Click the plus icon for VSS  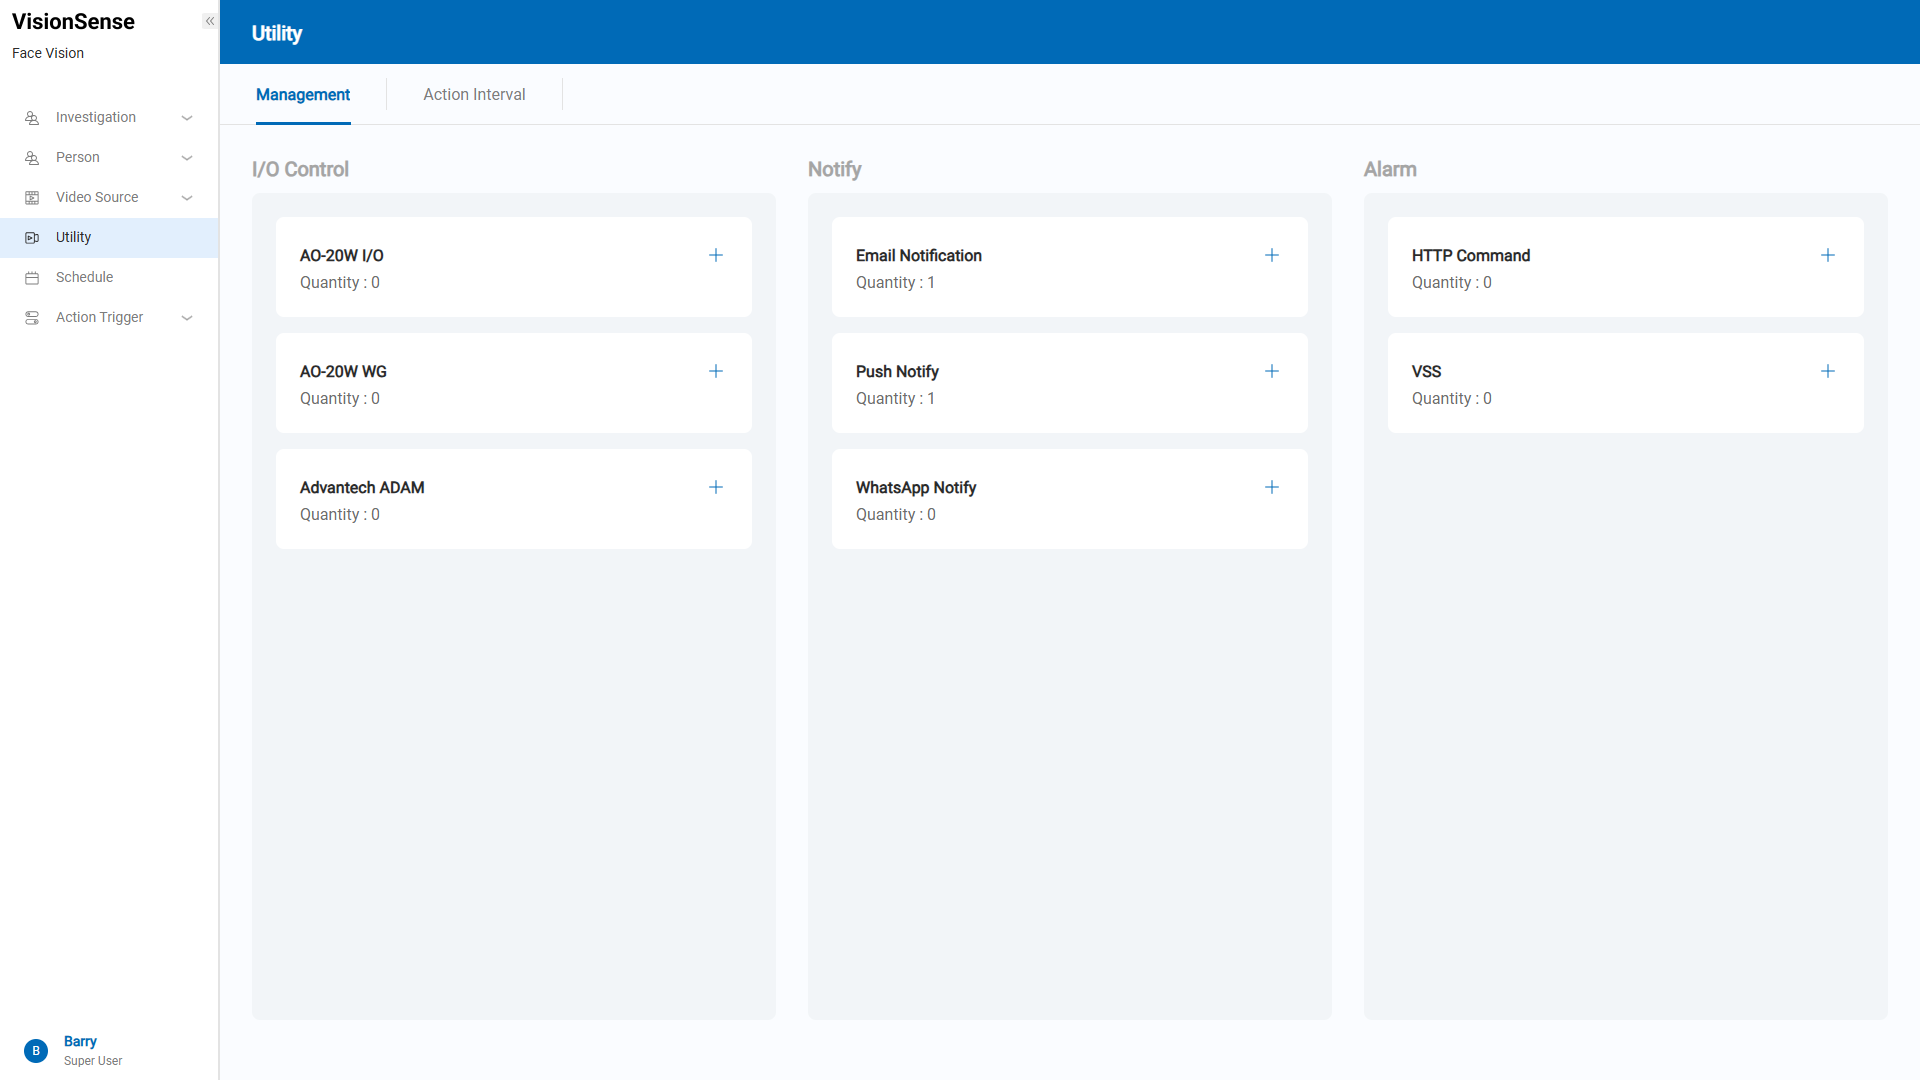(1828, 371)
